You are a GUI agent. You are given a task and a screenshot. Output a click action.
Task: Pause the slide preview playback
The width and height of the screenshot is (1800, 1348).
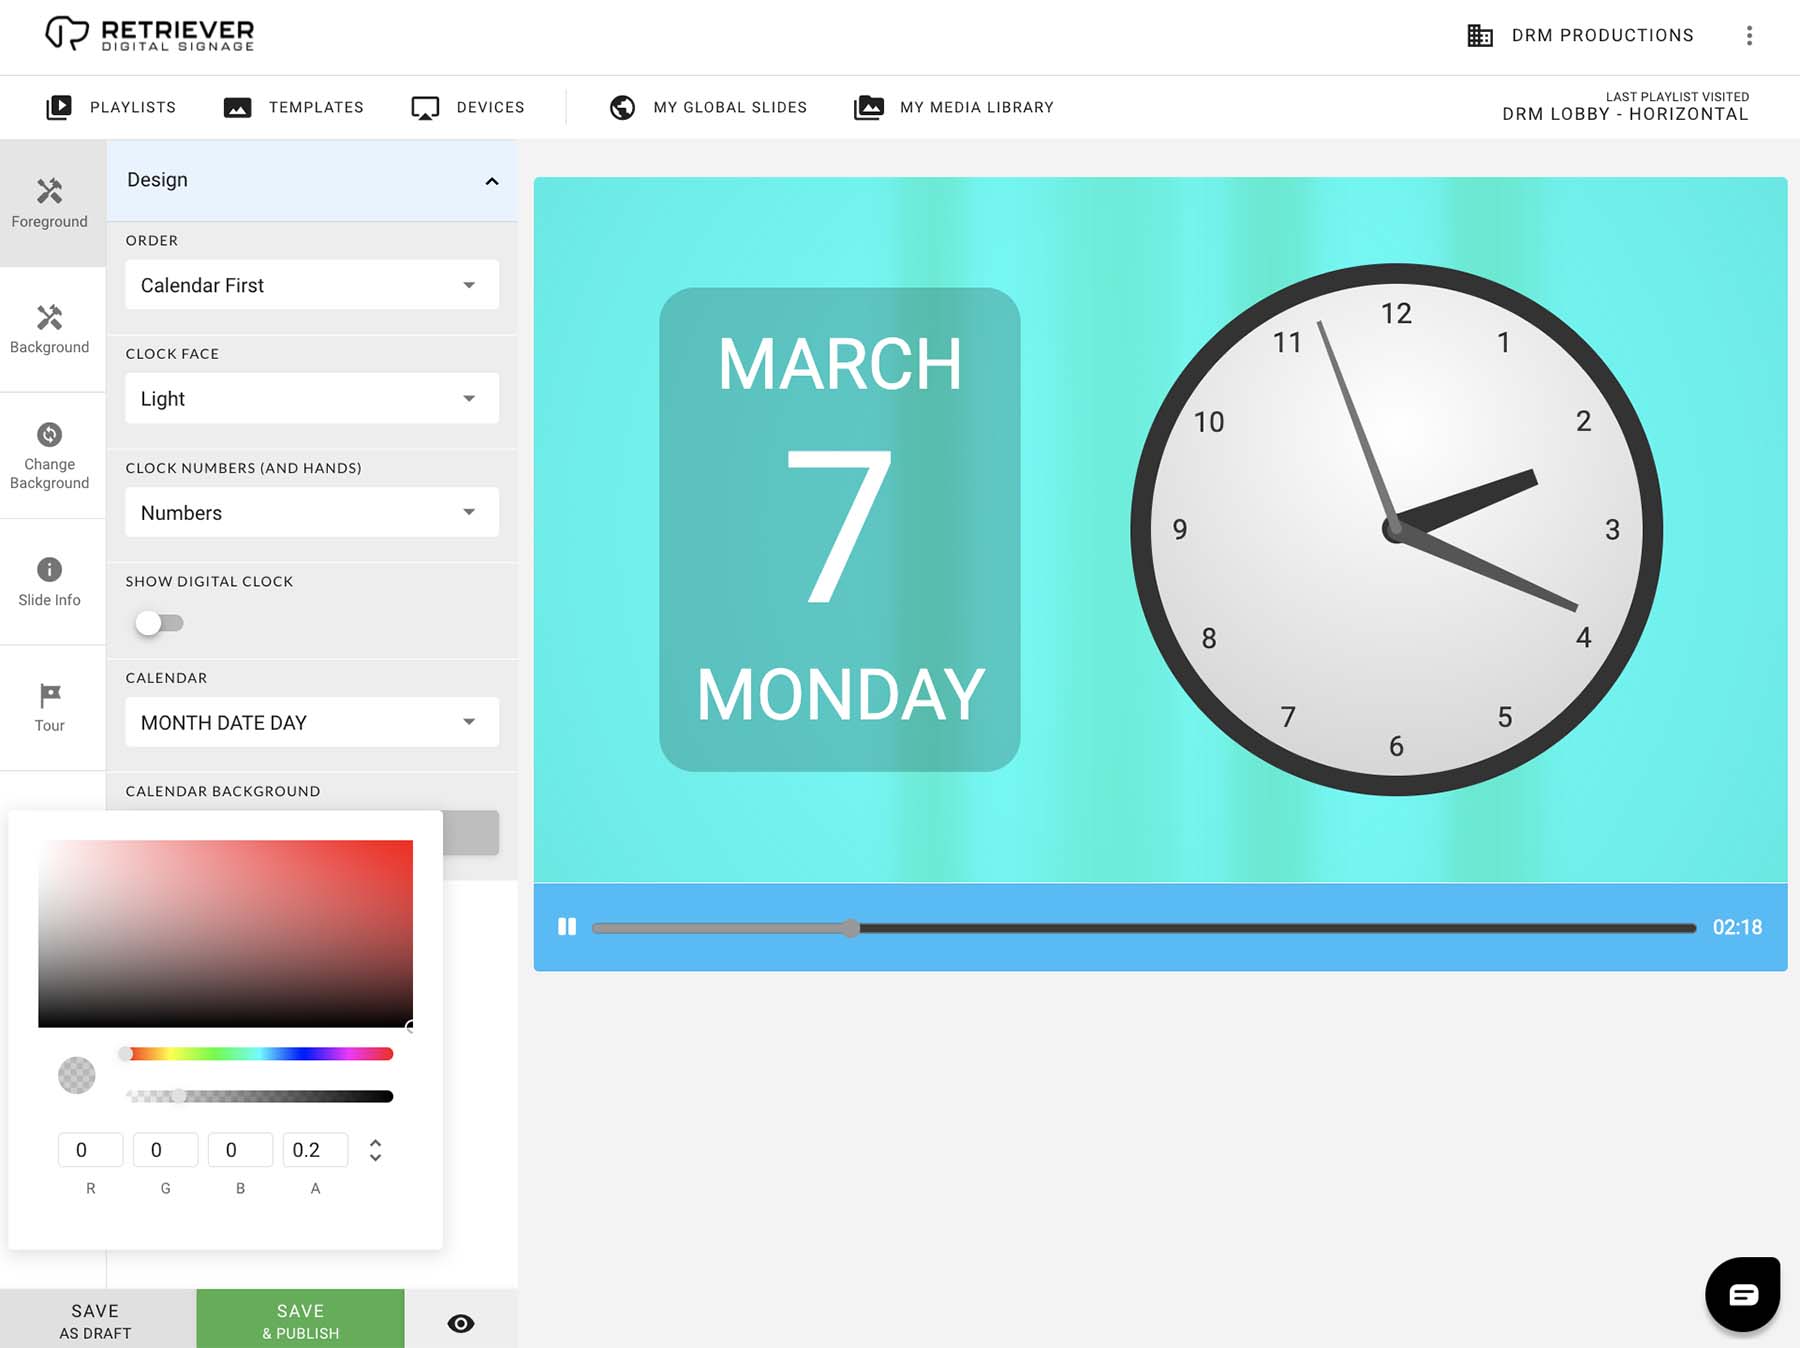[567, 927]
